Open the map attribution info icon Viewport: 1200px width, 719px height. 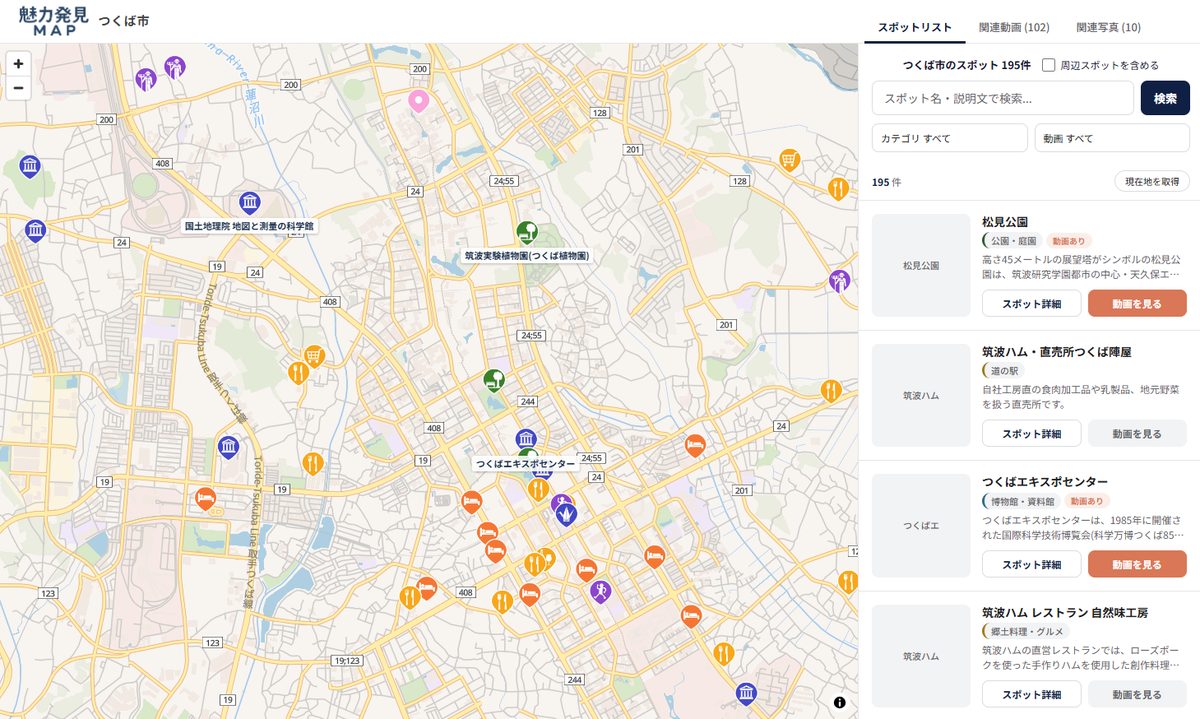839,702
